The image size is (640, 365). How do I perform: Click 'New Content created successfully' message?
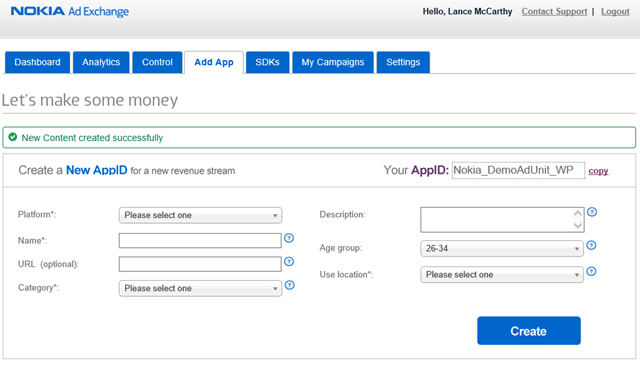(92, 138)
